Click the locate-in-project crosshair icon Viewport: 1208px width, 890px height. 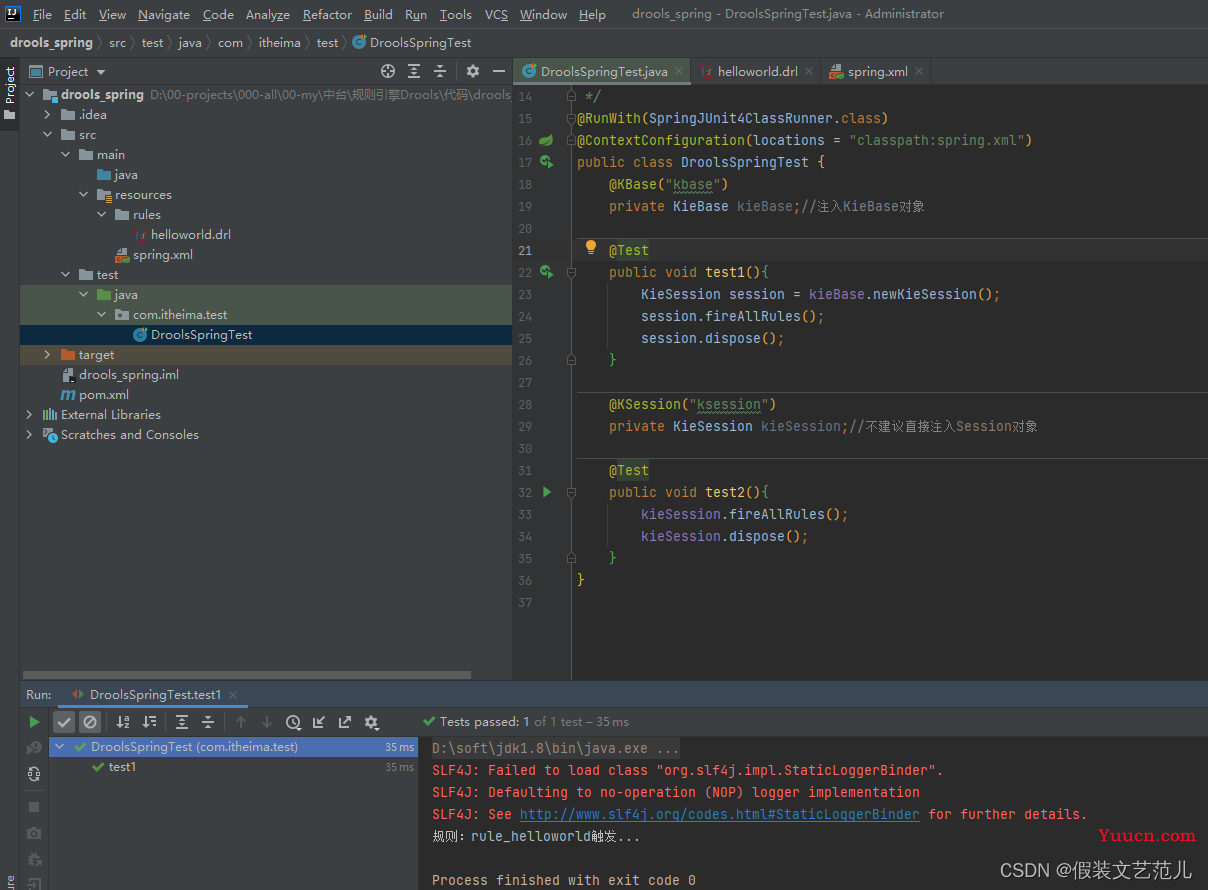(x=388, y=71)
